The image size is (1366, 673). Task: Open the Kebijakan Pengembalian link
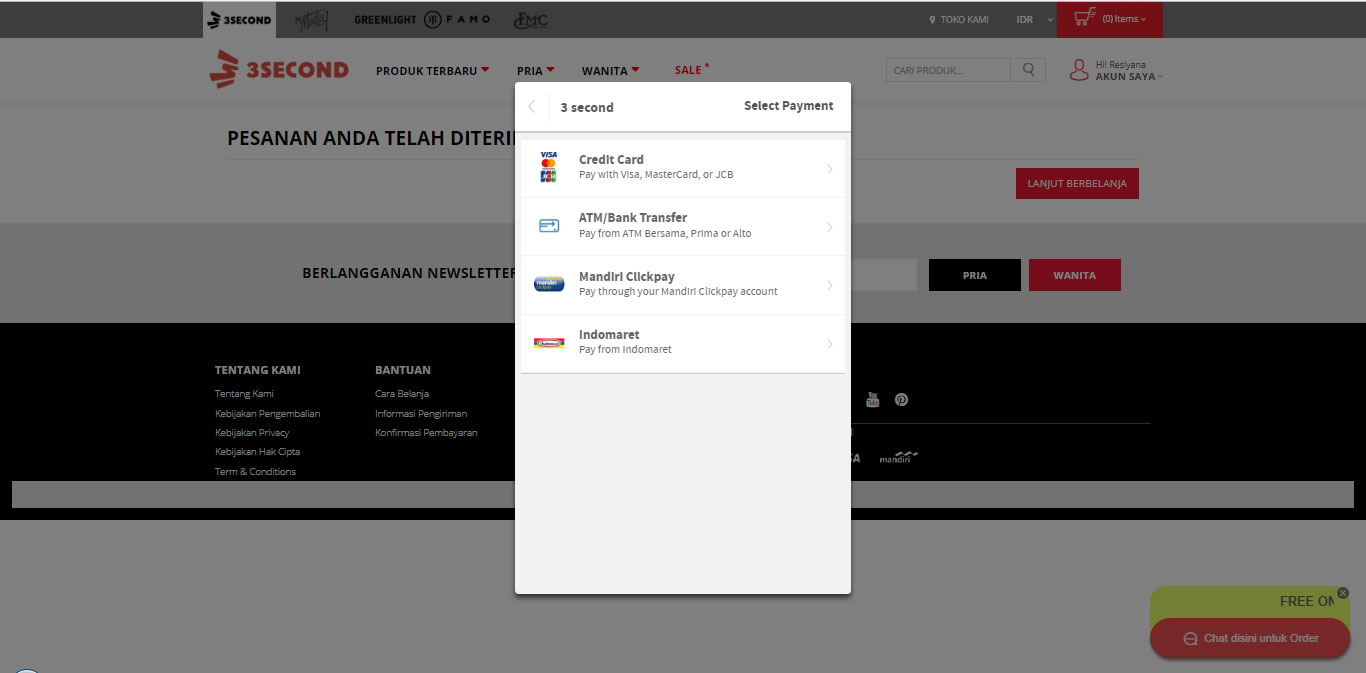(268, 414)
